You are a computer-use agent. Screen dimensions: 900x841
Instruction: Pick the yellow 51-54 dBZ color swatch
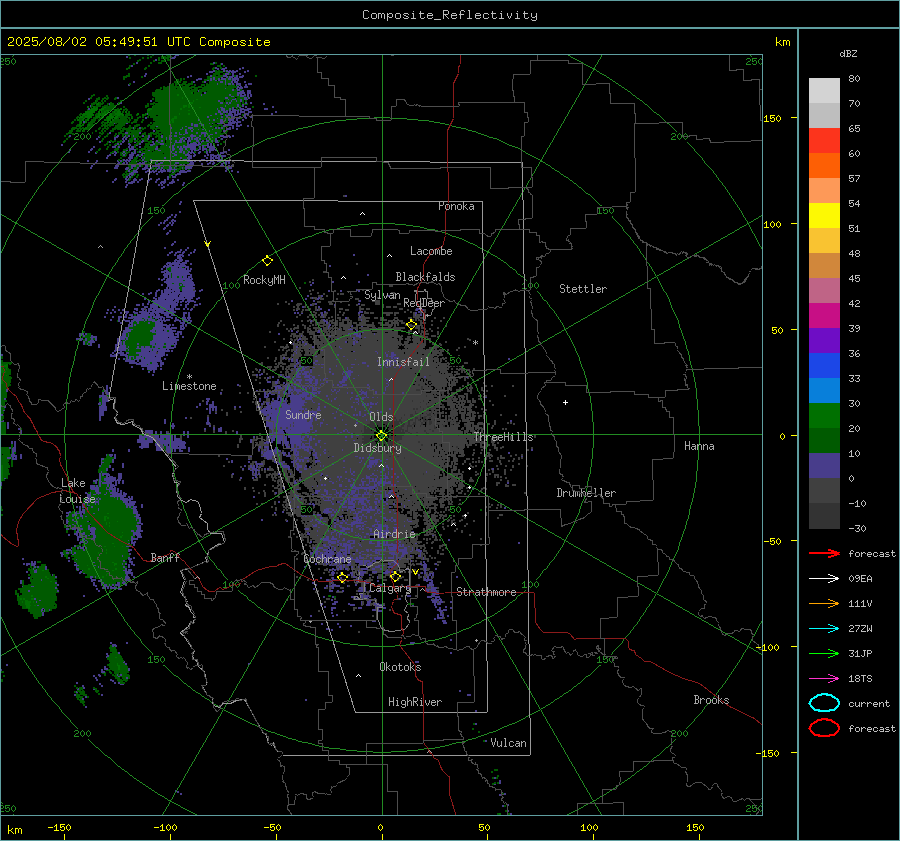tap(824, 216)
